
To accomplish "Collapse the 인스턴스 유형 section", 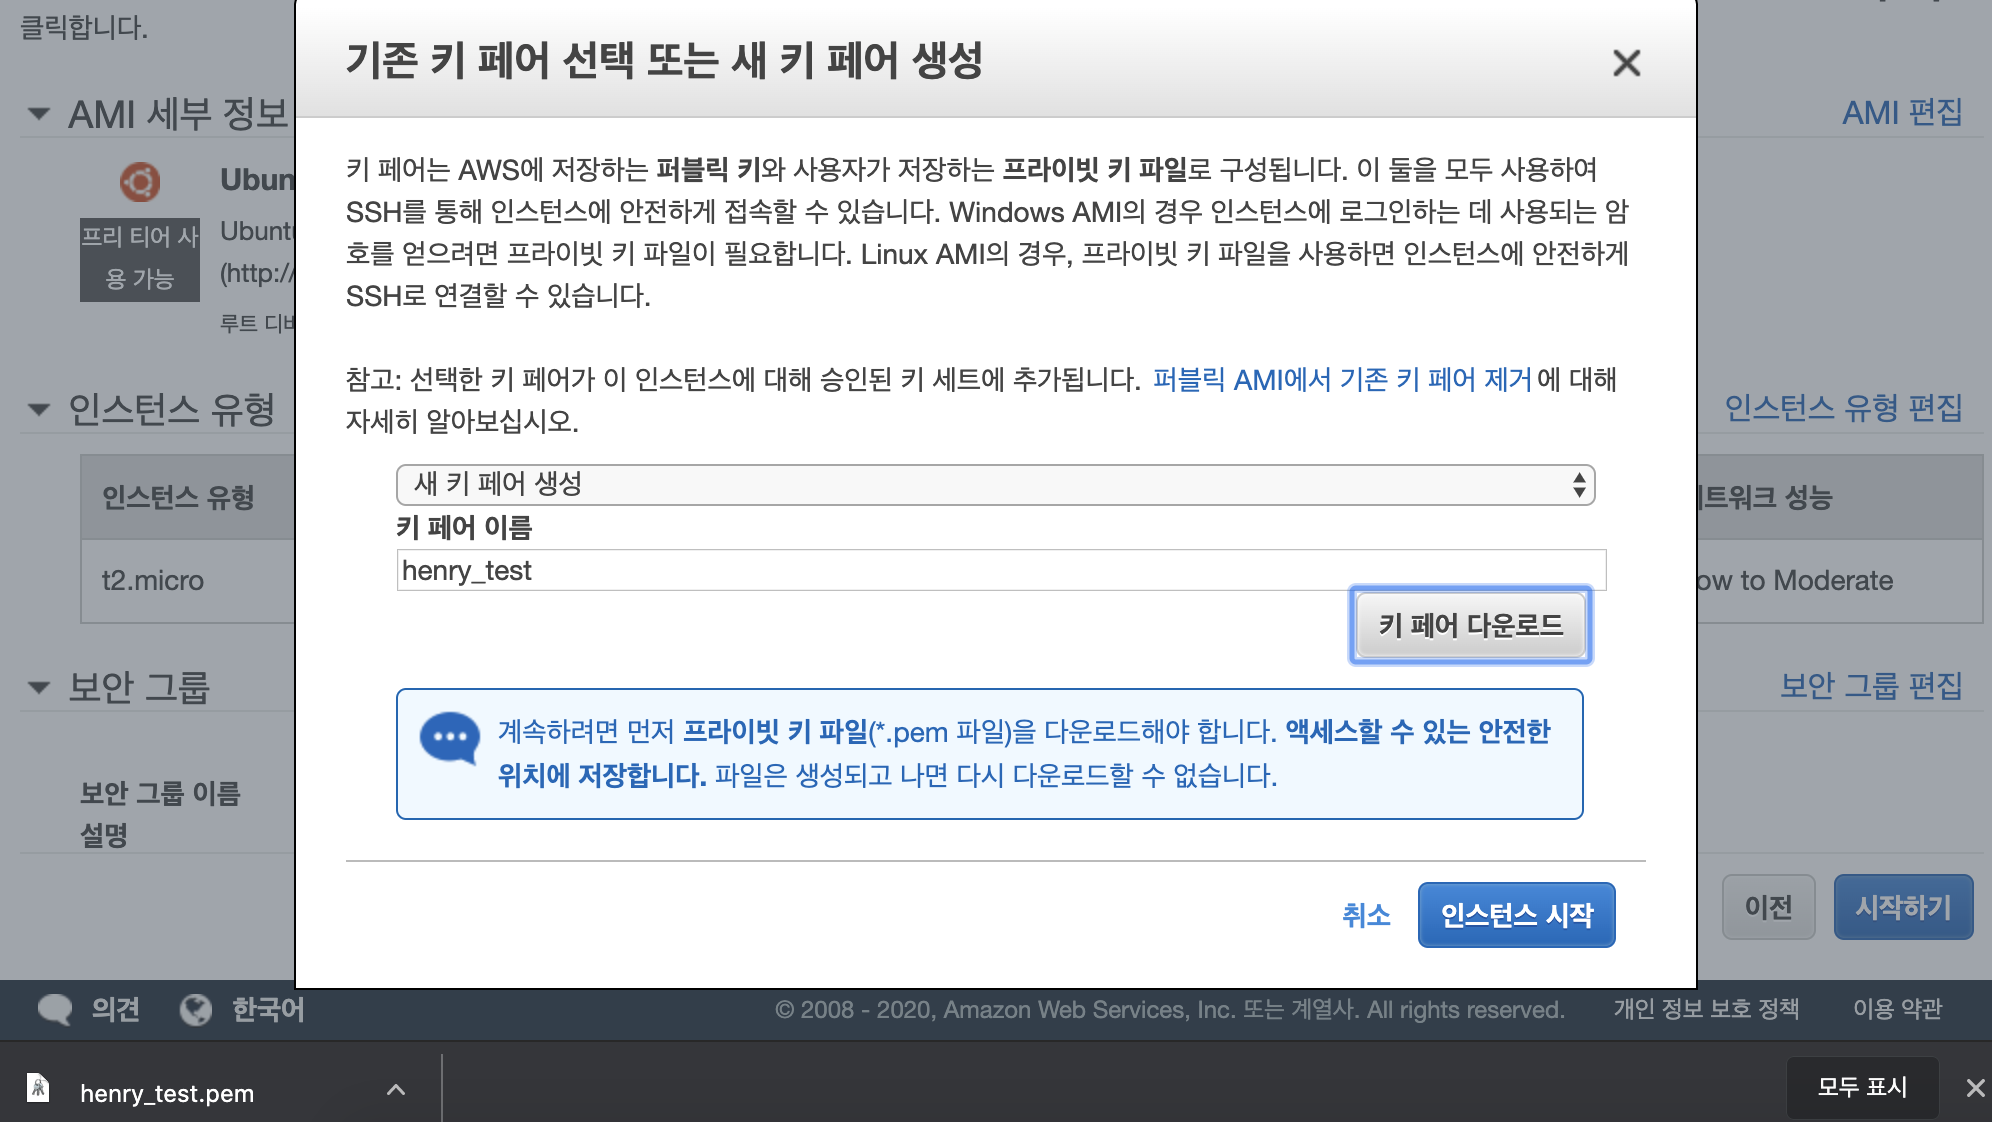I will 39,409.
